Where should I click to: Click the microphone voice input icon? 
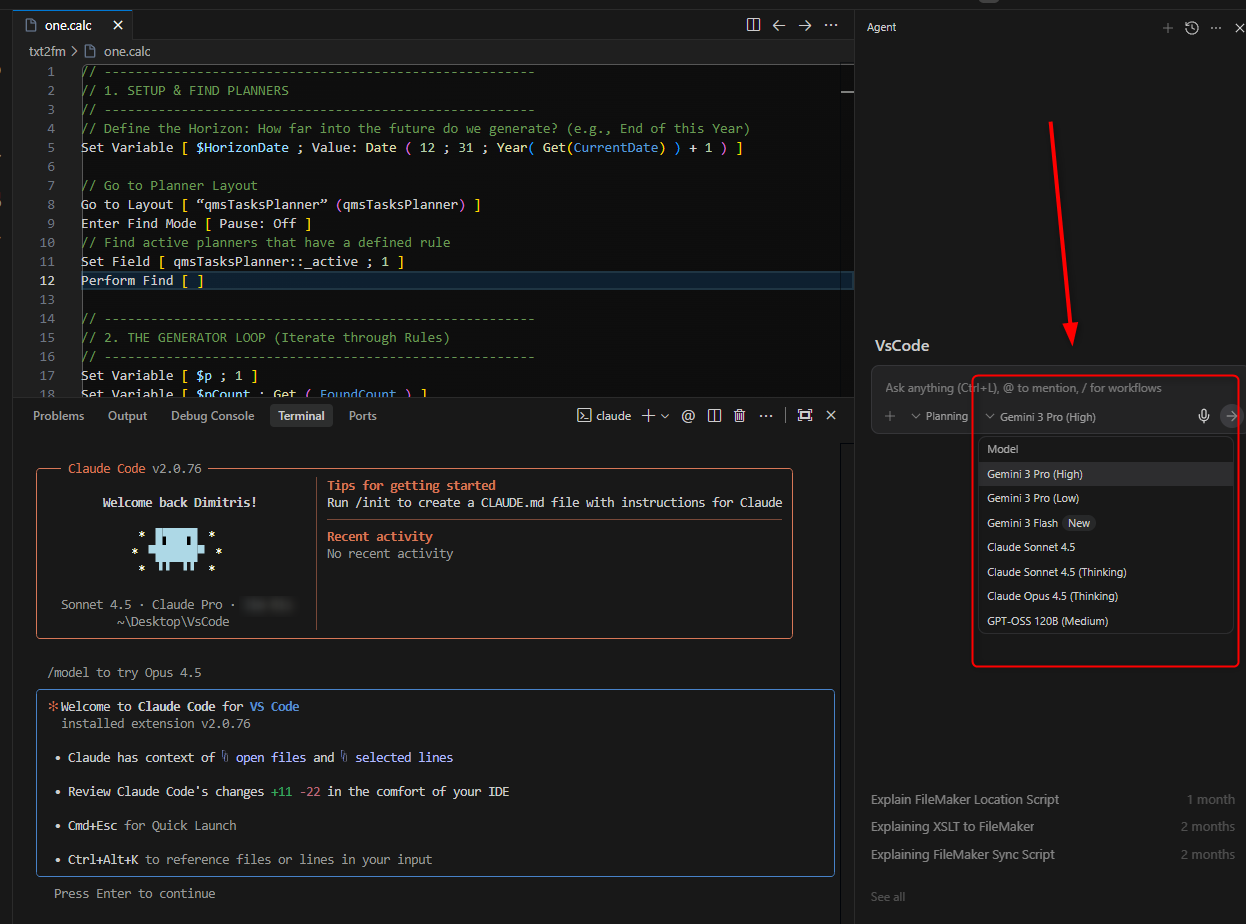pyautogui.click(x=1204, y=416)
